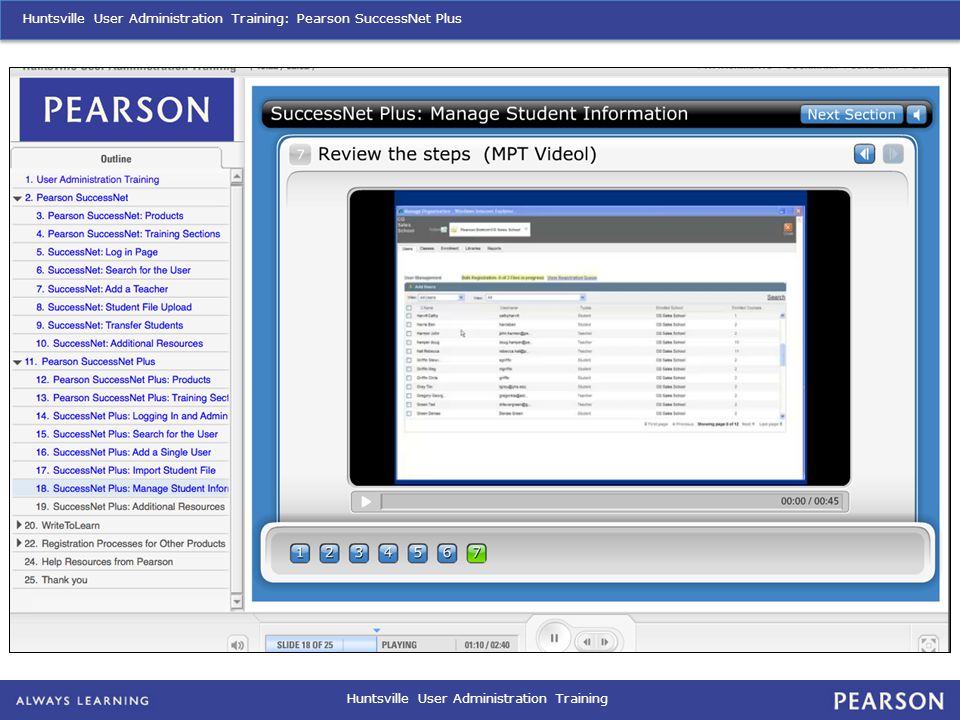Image resolution: width=960 pixels, height=720 pixels.
Task: Jump to step 4 button
Action: click(388, 553)
